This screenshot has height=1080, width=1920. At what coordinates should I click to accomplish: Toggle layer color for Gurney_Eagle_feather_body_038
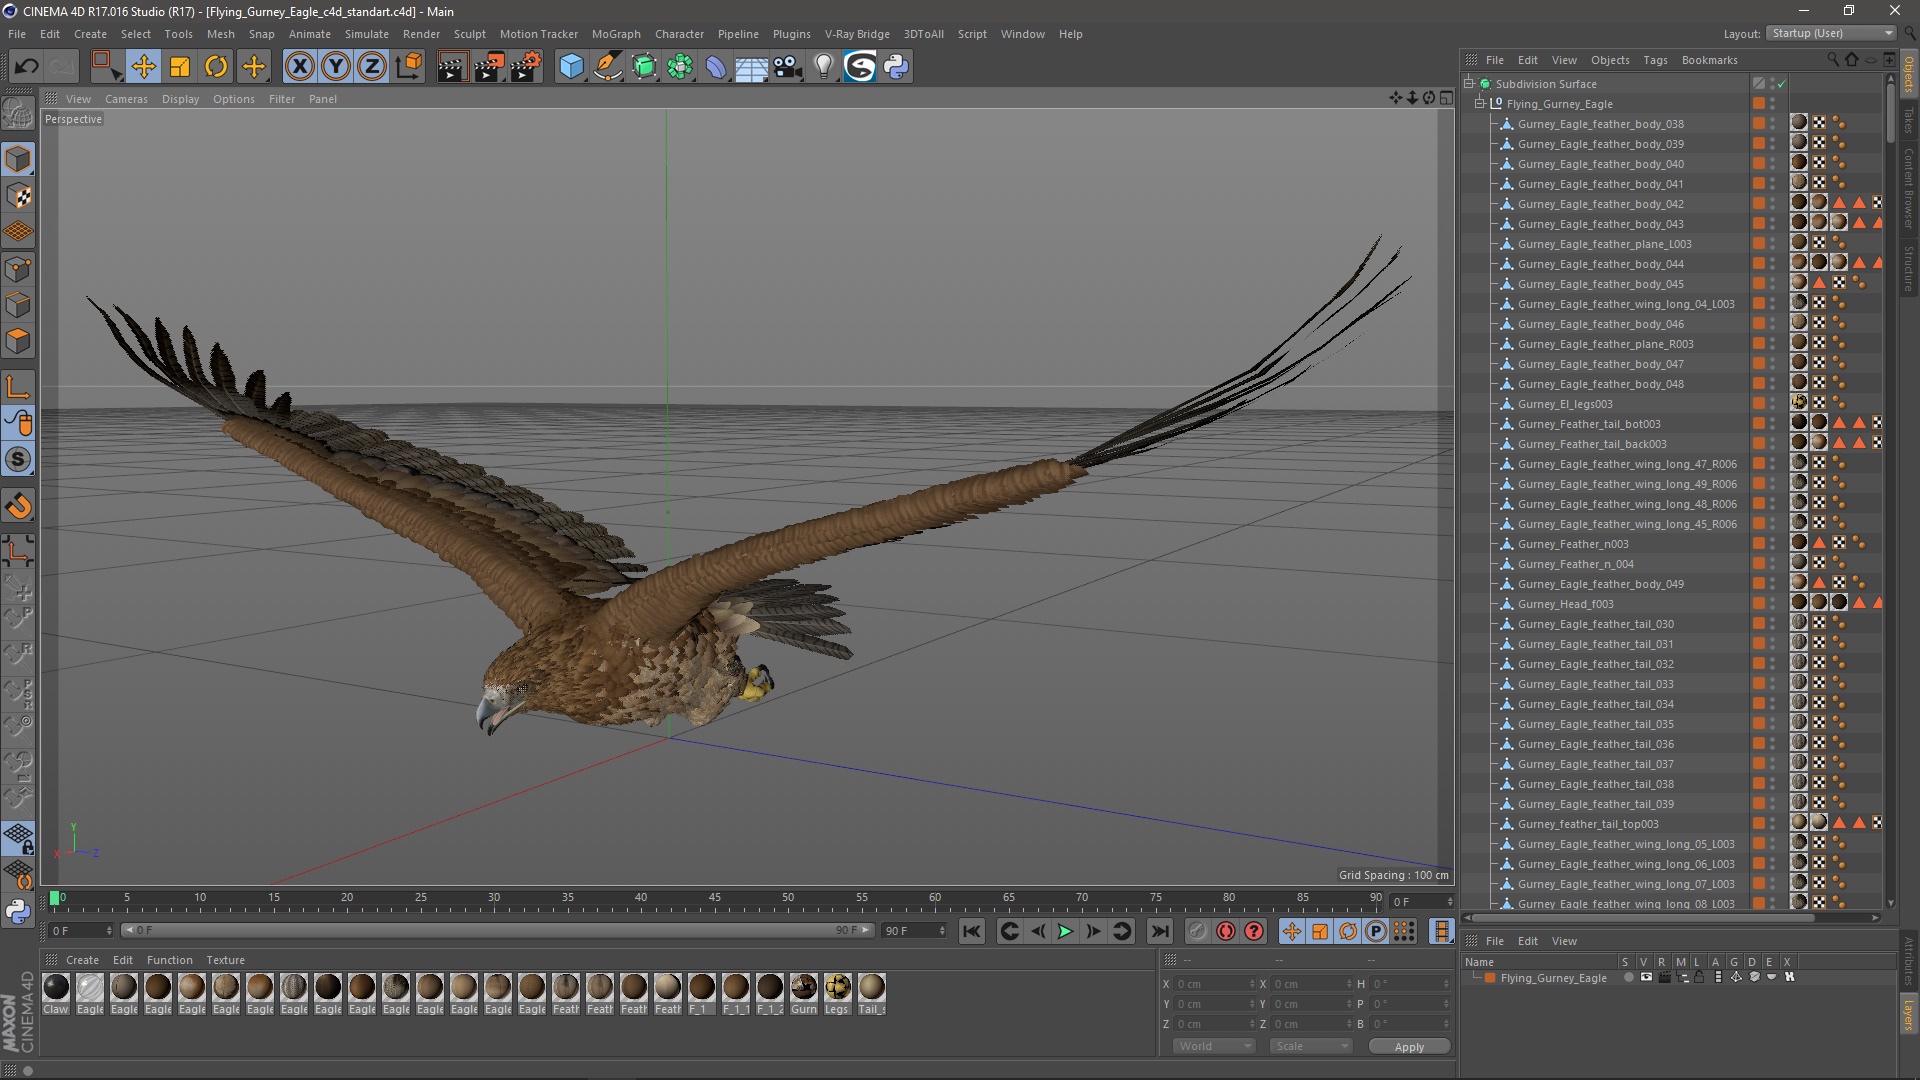[1758, 124]
